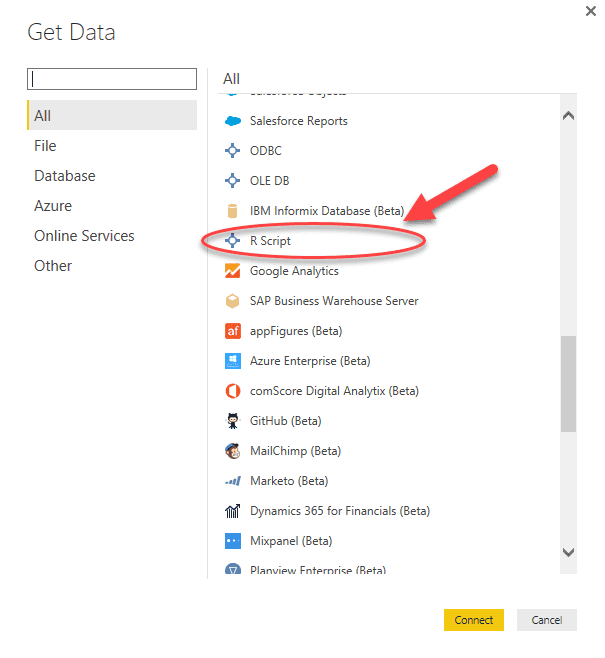Screen dimensions: 605x658
Task: Click the Google Analytics chart icon
Action: coord(232,271)
